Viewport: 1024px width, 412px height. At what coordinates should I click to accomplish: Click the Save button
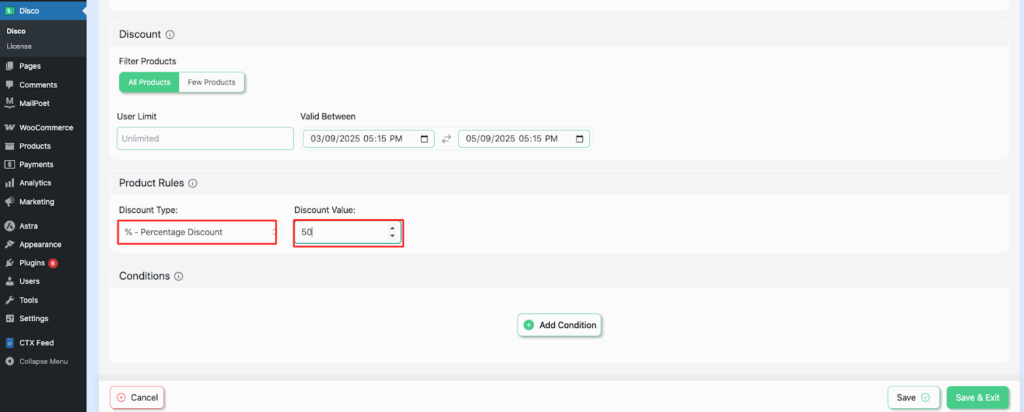pyautogui.click(x=913, y=398)
